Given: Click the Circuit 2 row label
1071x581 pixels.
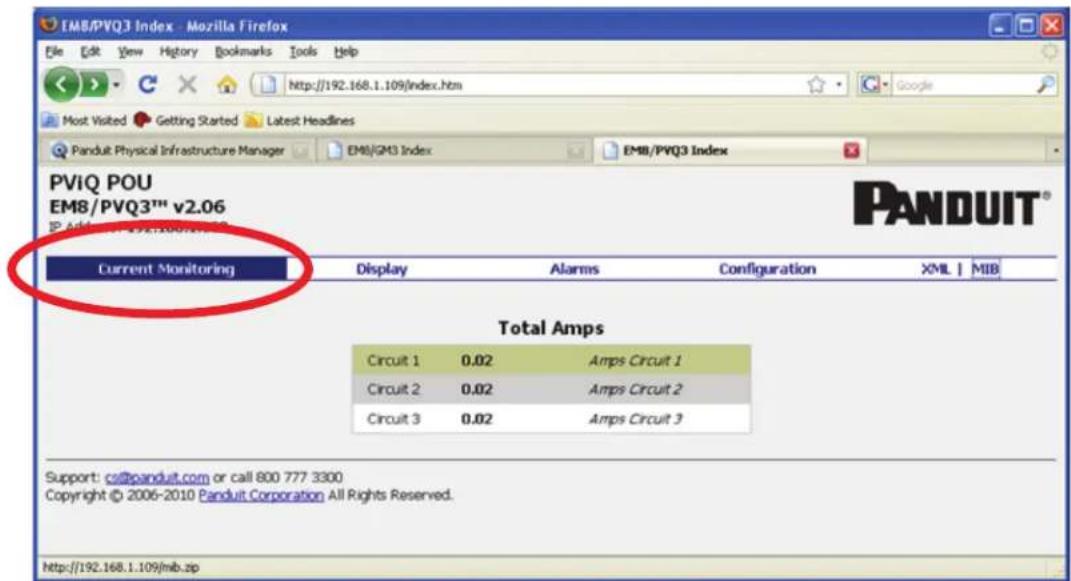Looking at the screenshot, I should [393, 389].
